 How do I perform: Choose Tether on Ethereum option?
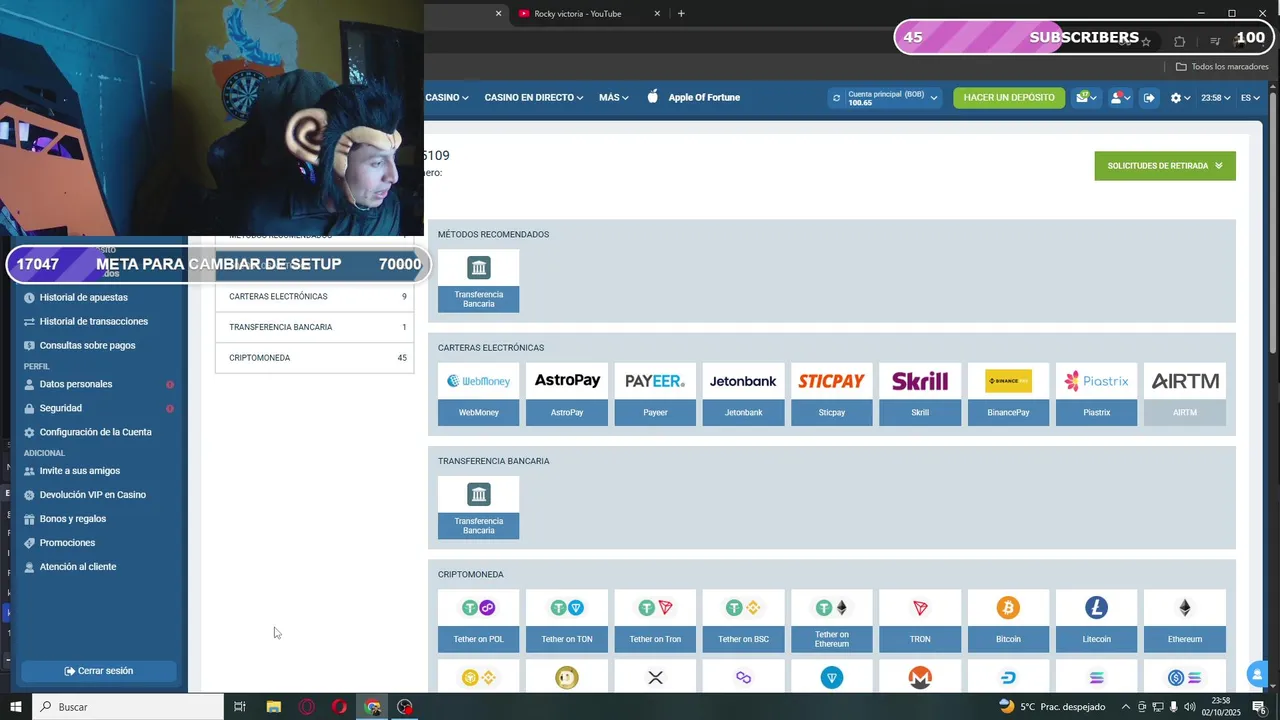coord(831,621)
